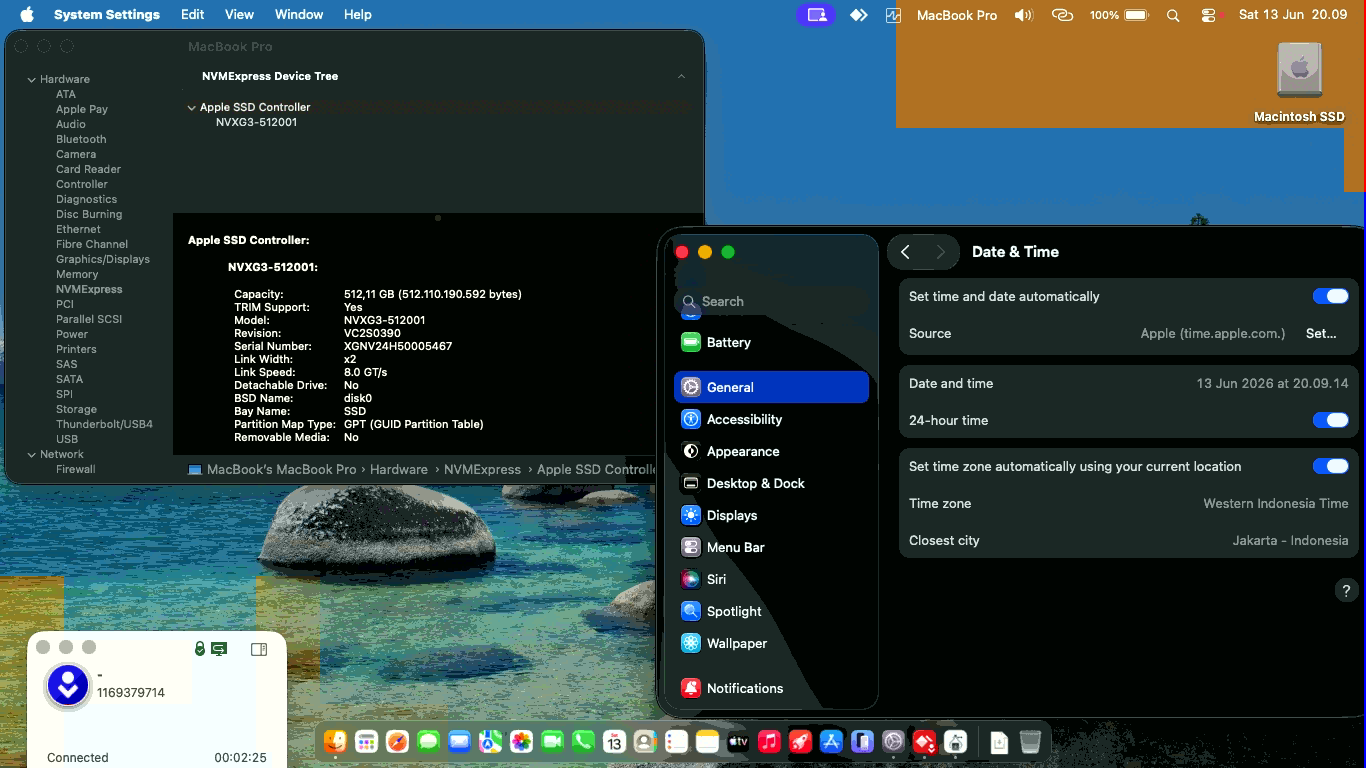
Task: Open Launchpad in the Dock
Action: click(x=367, y=741)
